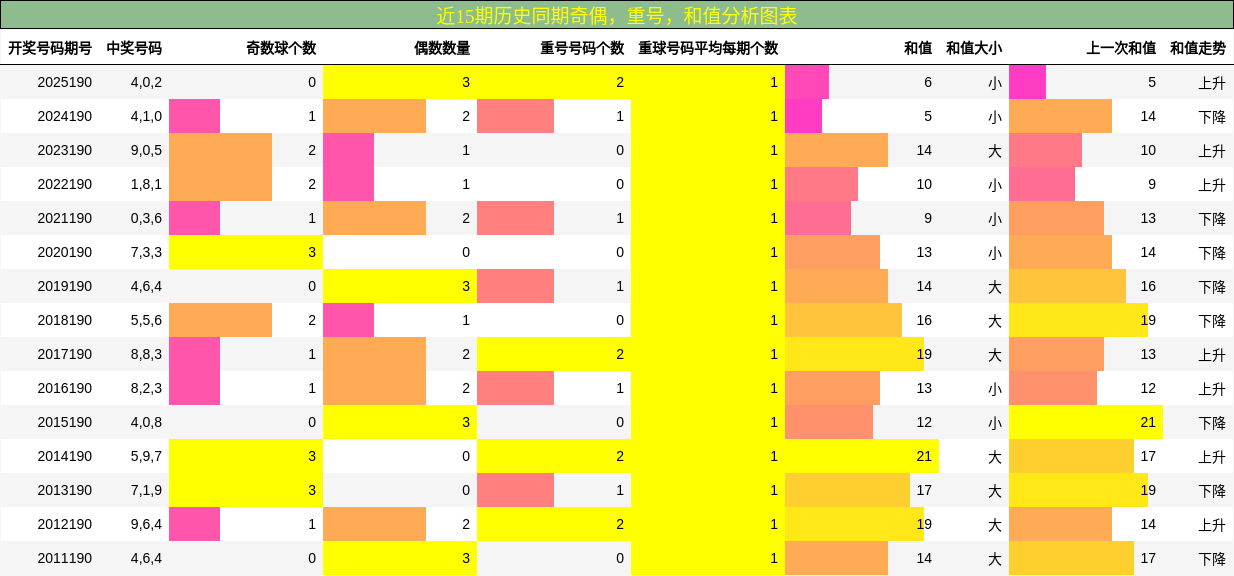Click previous sum 10 in row 2023190
This screenshot has width=1234, height=576.
click(1148, 150)
